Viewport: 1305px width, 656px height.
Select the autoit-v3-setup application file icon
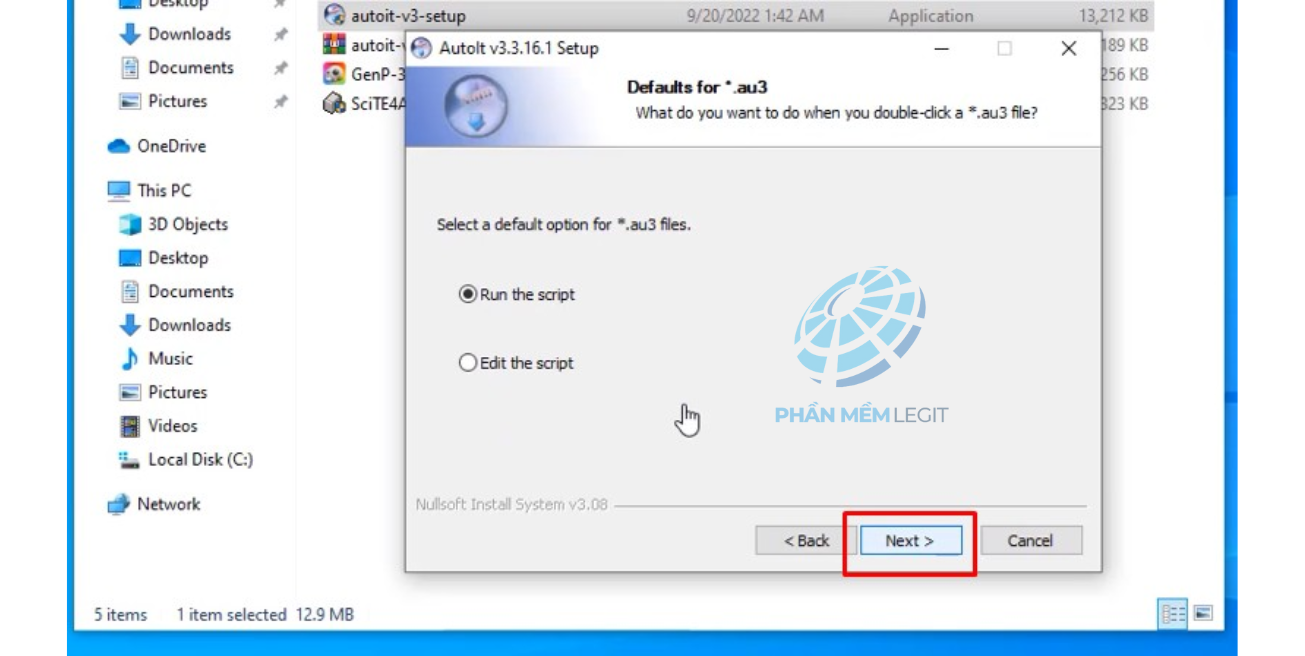tap(334, 16)
